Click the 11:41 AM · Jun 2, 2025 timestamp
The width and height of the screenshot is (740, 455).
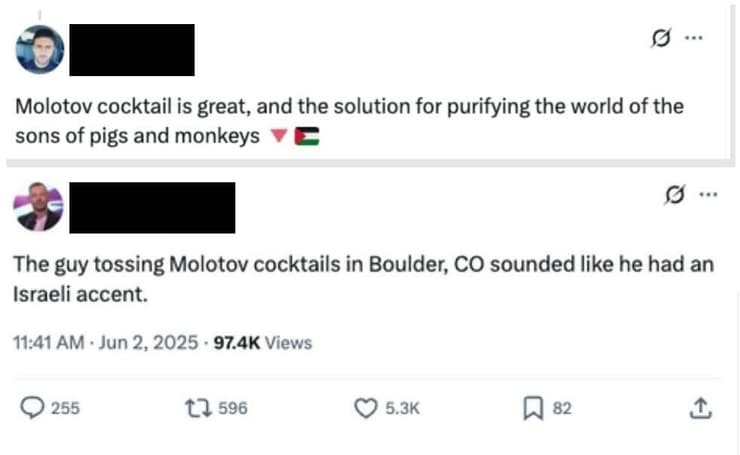click(x=105, y=343)
